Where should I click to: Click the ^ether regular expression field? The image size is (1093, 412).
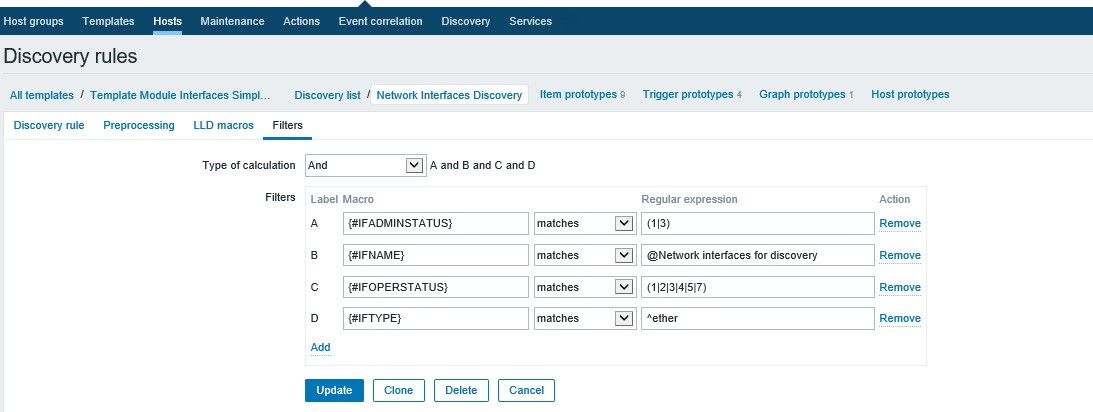coord(757,319)
